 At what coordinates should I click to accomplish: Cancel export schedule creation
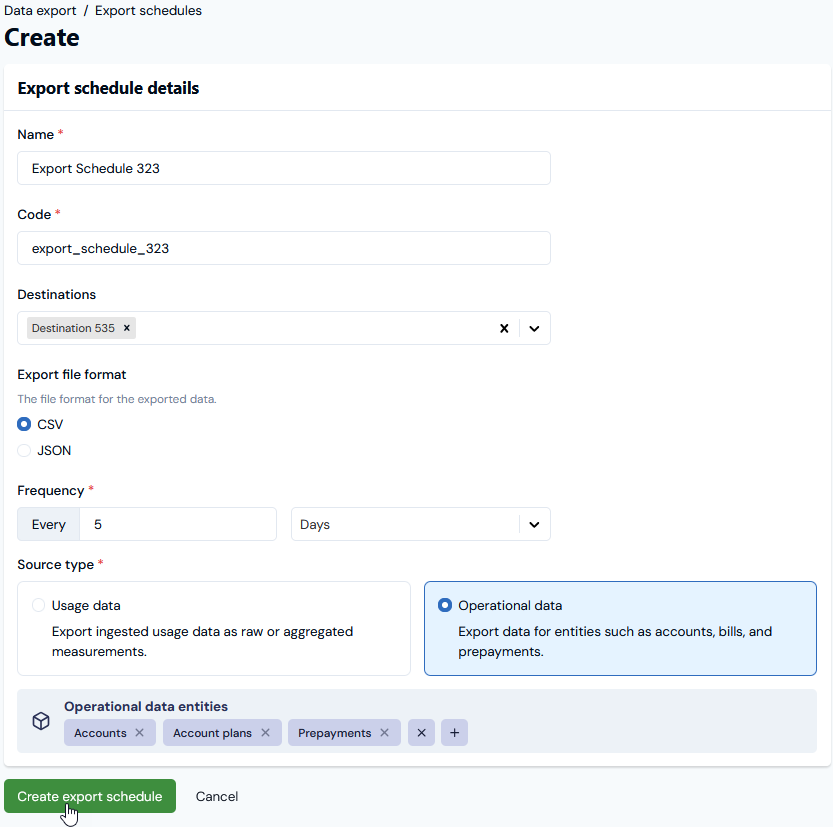(217, 796)
